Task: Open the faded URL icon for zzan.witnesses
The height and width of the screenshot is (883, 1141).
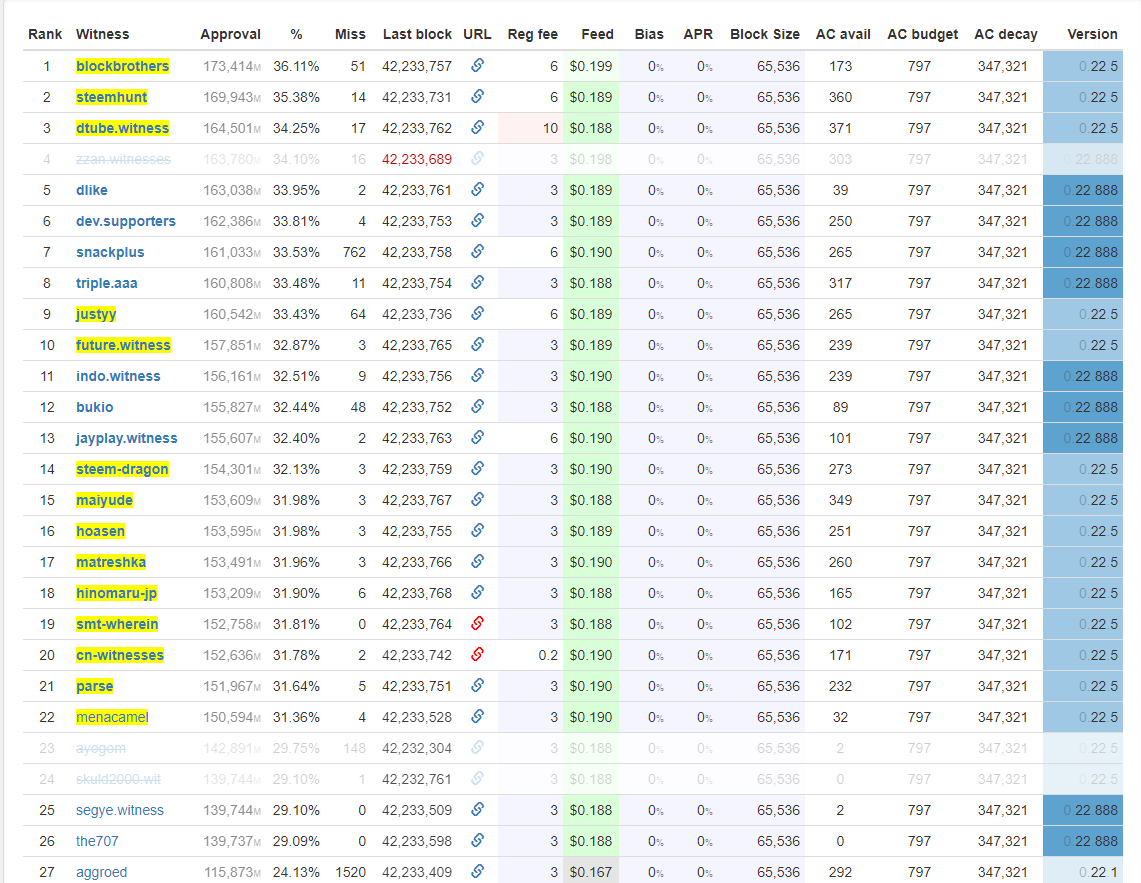Action: [477, 158]
